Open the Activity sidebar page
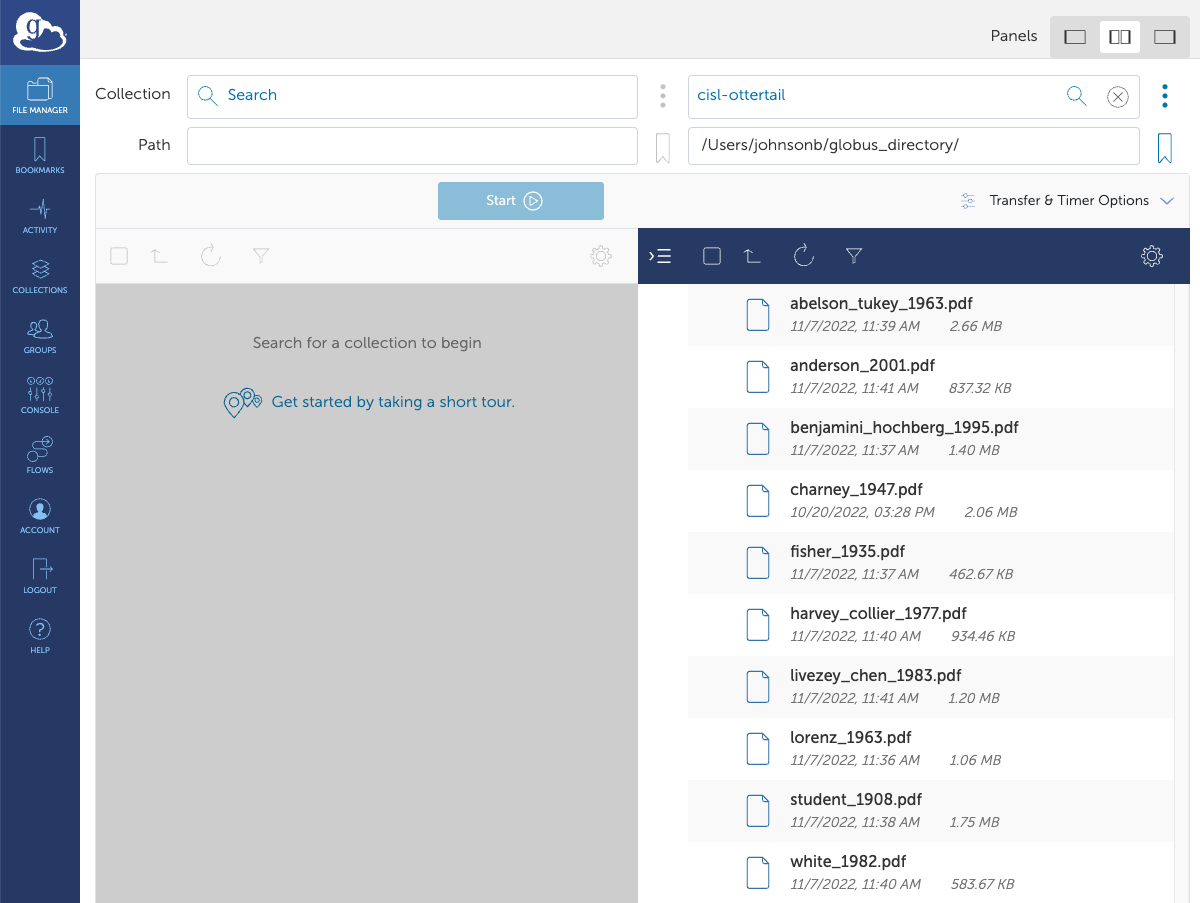This screenshot has height=903, width=1200. click(x=40, y=216)
